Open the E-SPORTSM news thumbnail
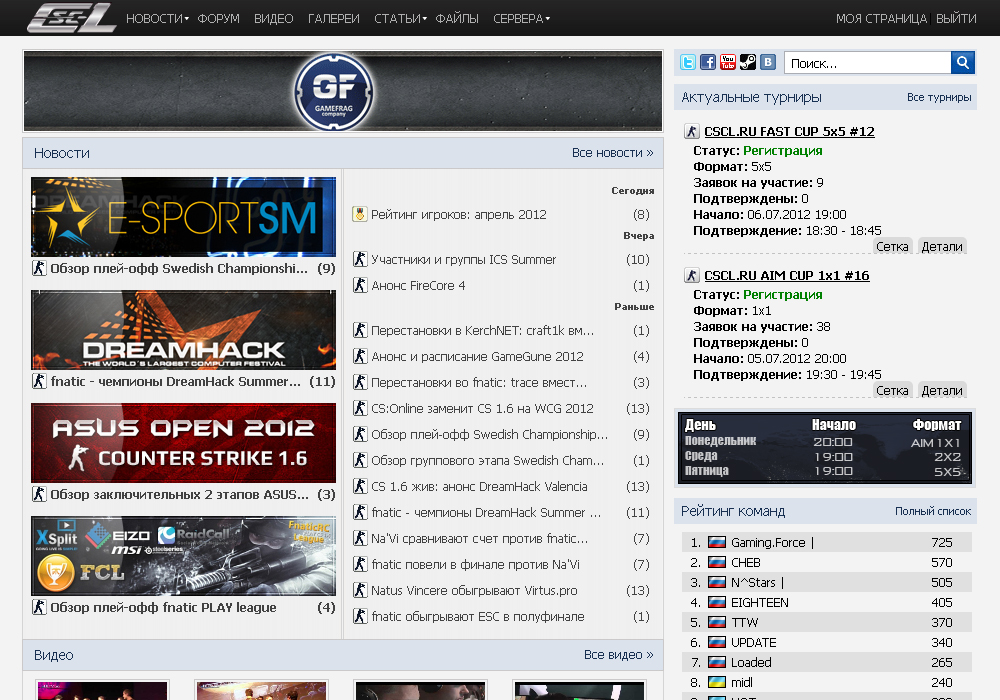Image resolution: width=1000 pixels, height=700 pixels. click(184, 217)
